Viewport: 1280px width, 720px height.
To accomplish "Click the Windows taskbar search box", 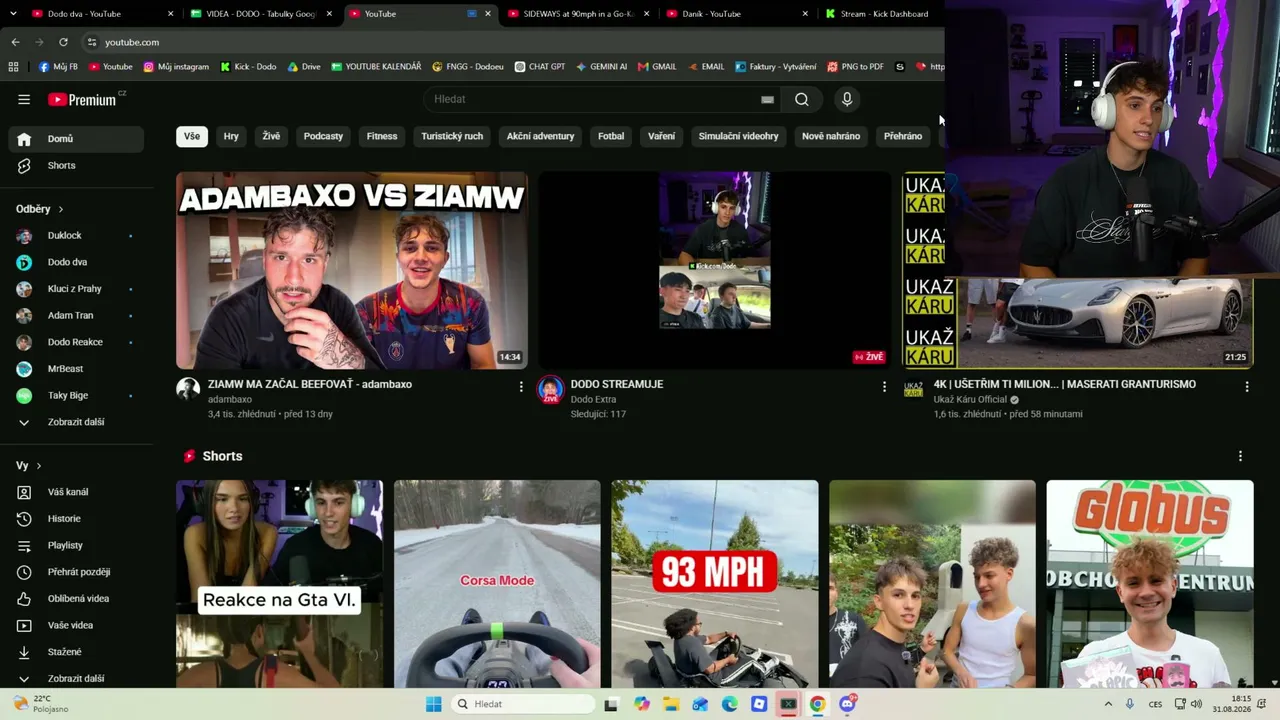I will 523,704.
